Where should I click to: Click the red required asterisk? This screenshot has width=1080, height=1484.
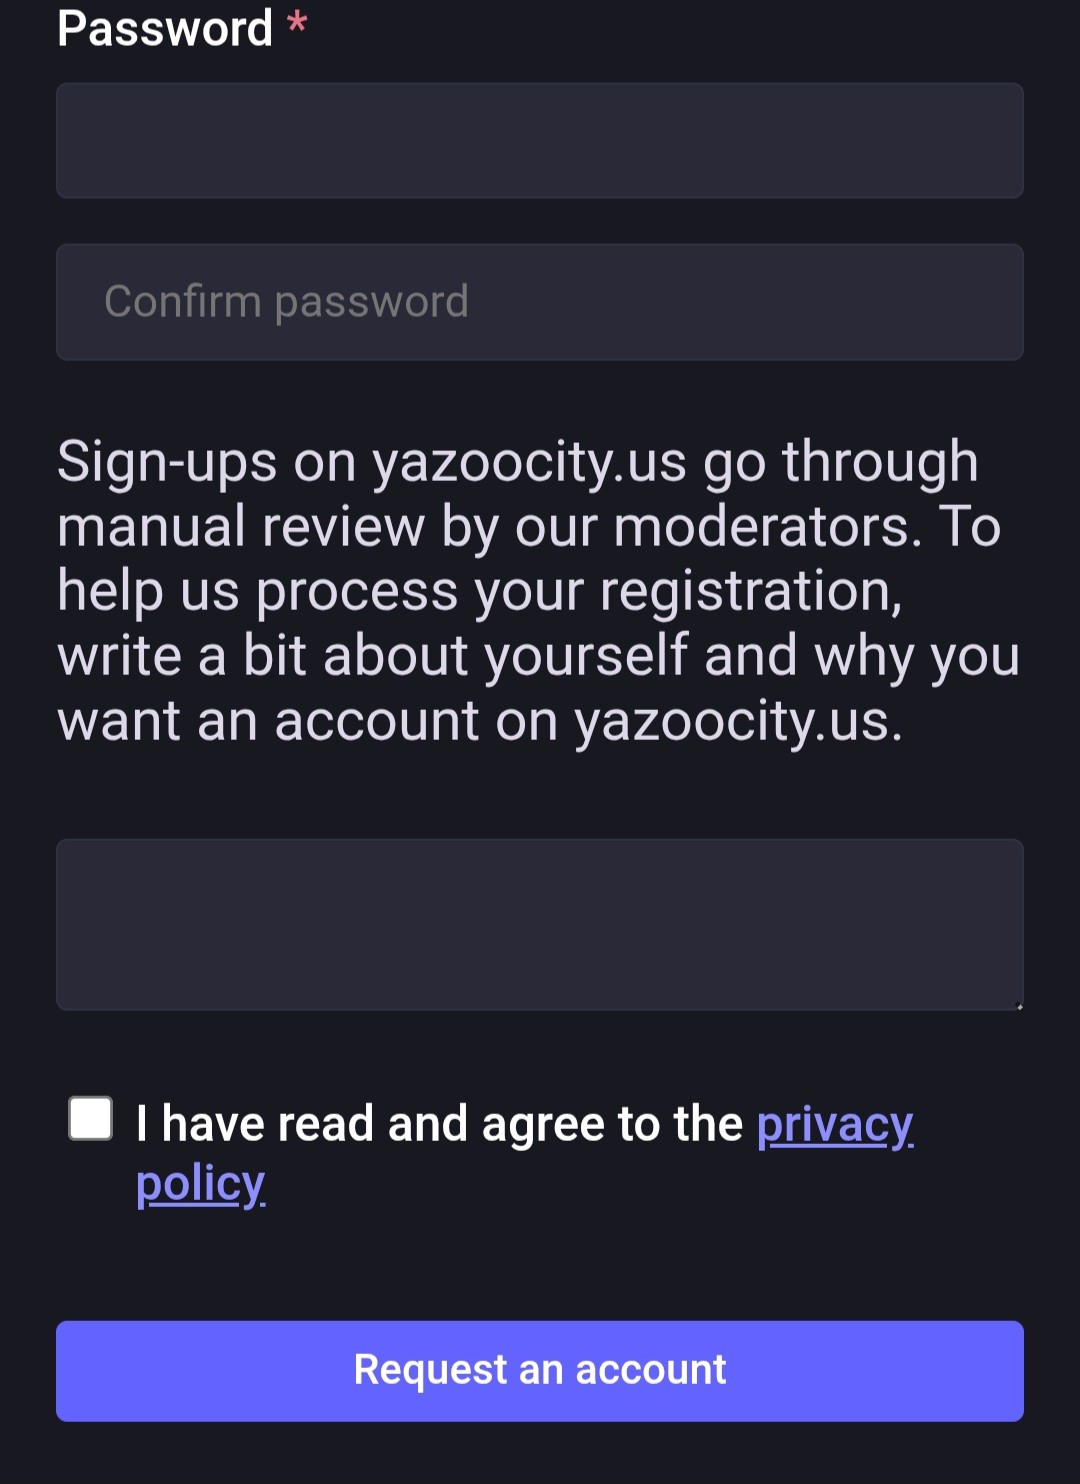tap(296, 24)
